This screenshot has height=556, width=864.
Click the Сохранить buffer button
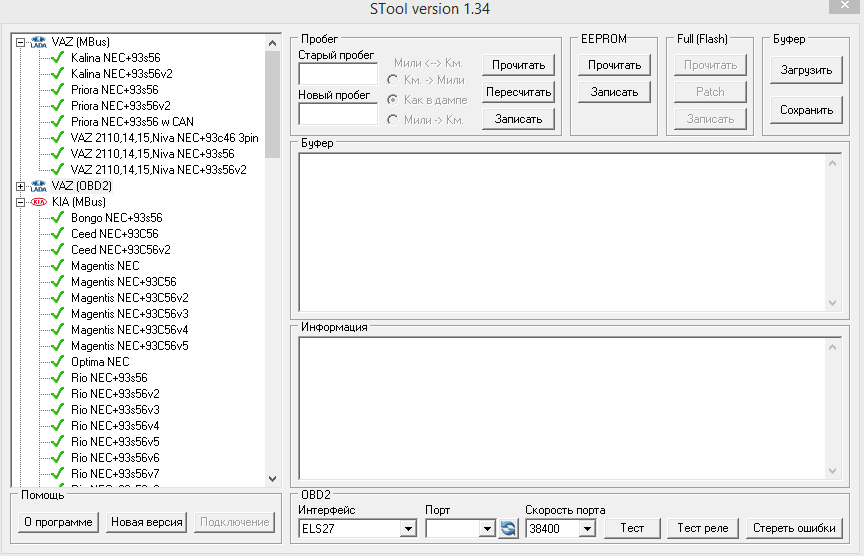[x=806, y=110]
